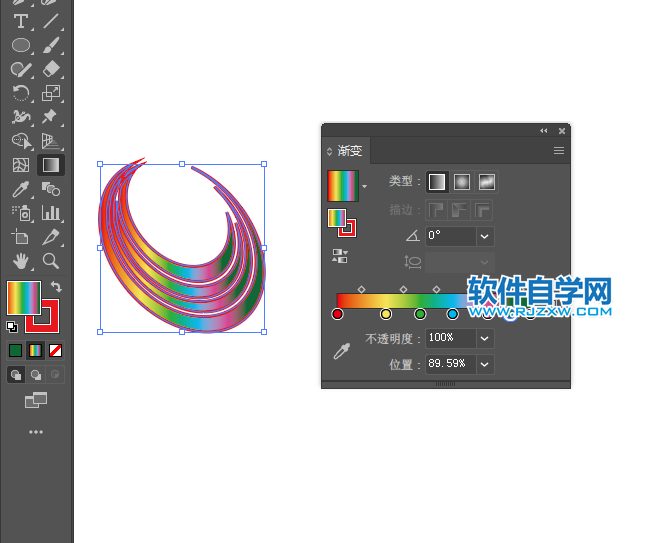Screen dimensions: 660x543
Task: Select the Column Graph tool
Action: [51, 213]
